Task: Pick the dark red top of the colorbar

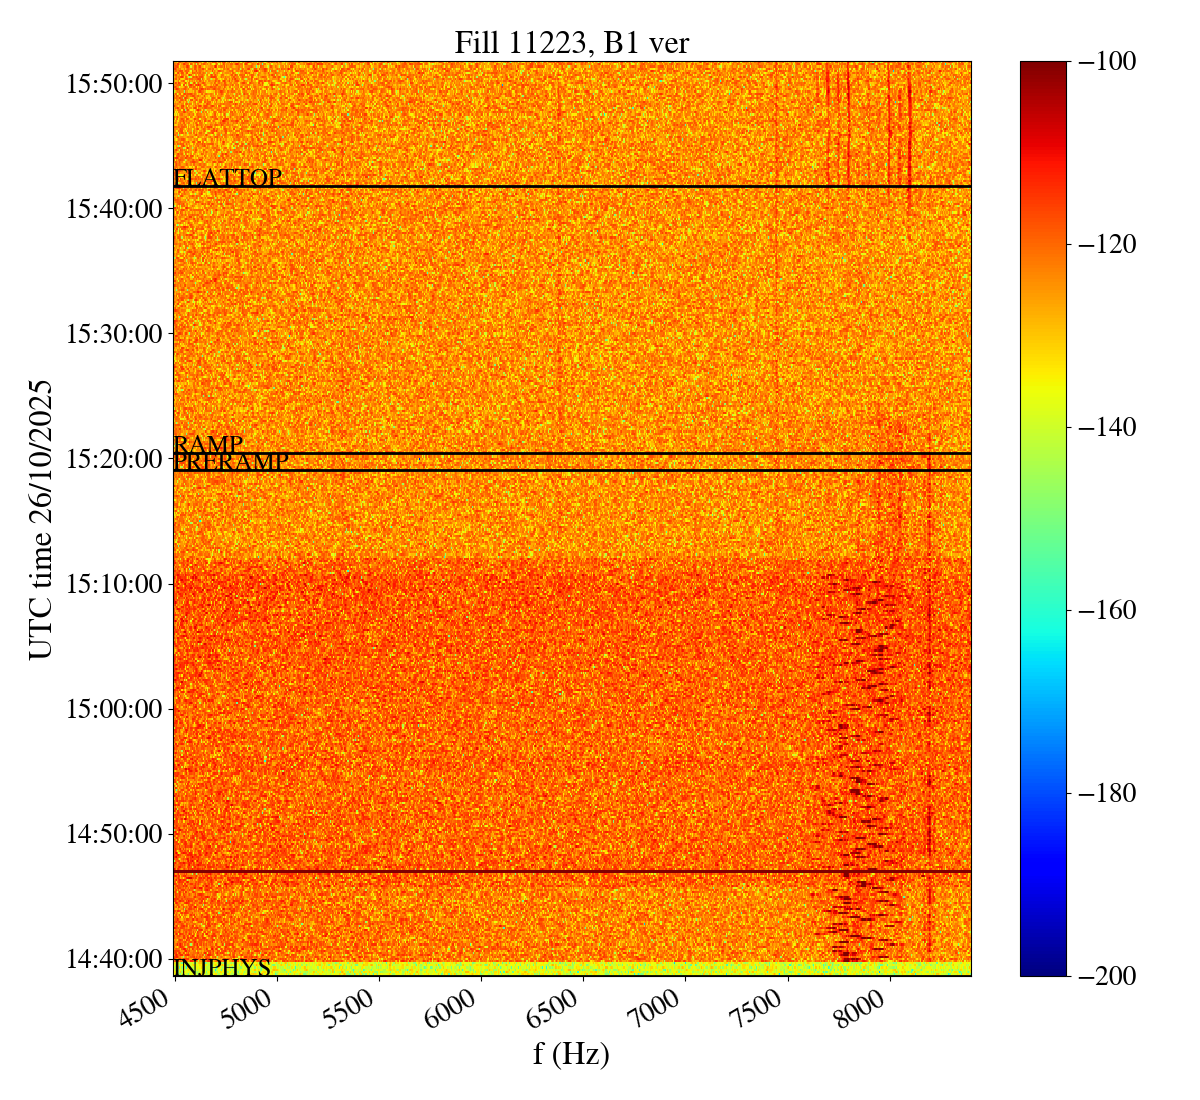Action: [x=1043, y=68]
